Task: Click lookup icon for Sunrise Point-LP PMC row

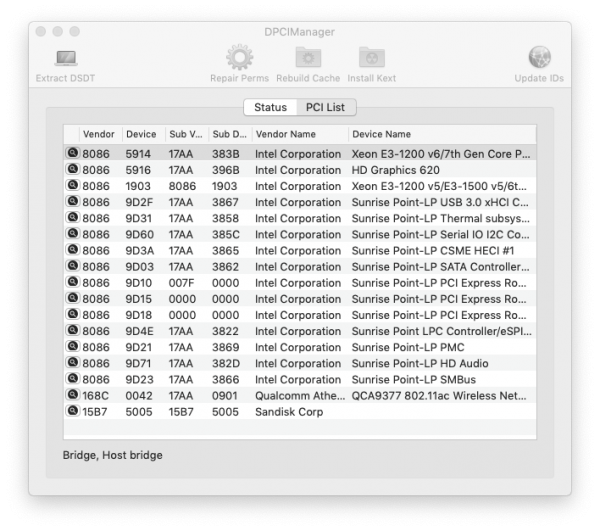Action: pos(72,346)
